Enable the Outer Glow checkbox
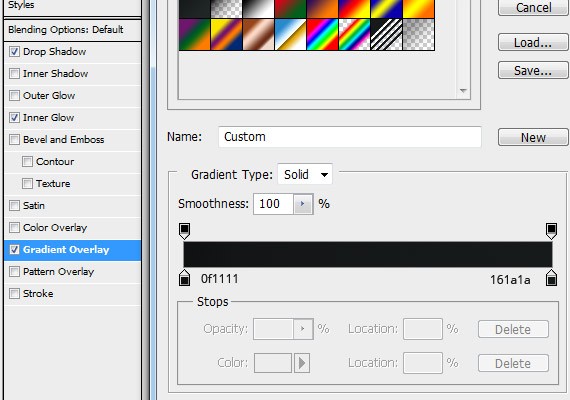 [14, 96]
